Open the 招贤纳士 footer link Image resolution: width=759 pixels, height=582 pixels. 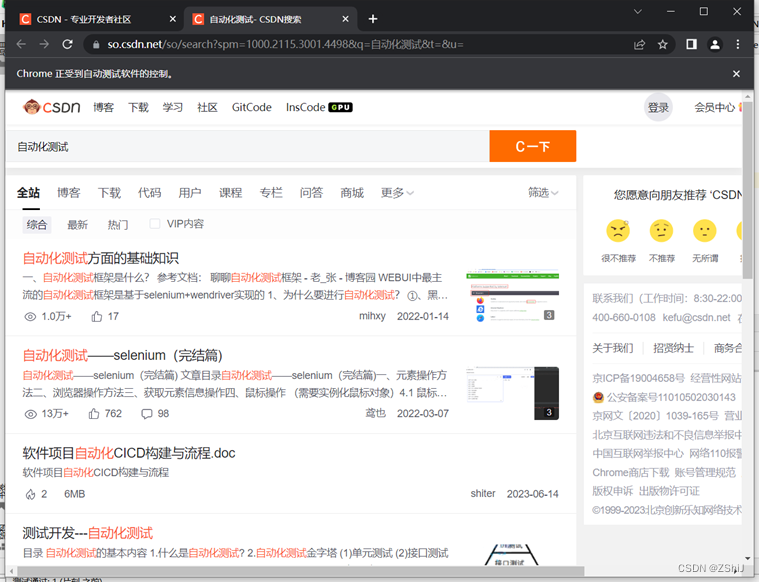[673, 348]
